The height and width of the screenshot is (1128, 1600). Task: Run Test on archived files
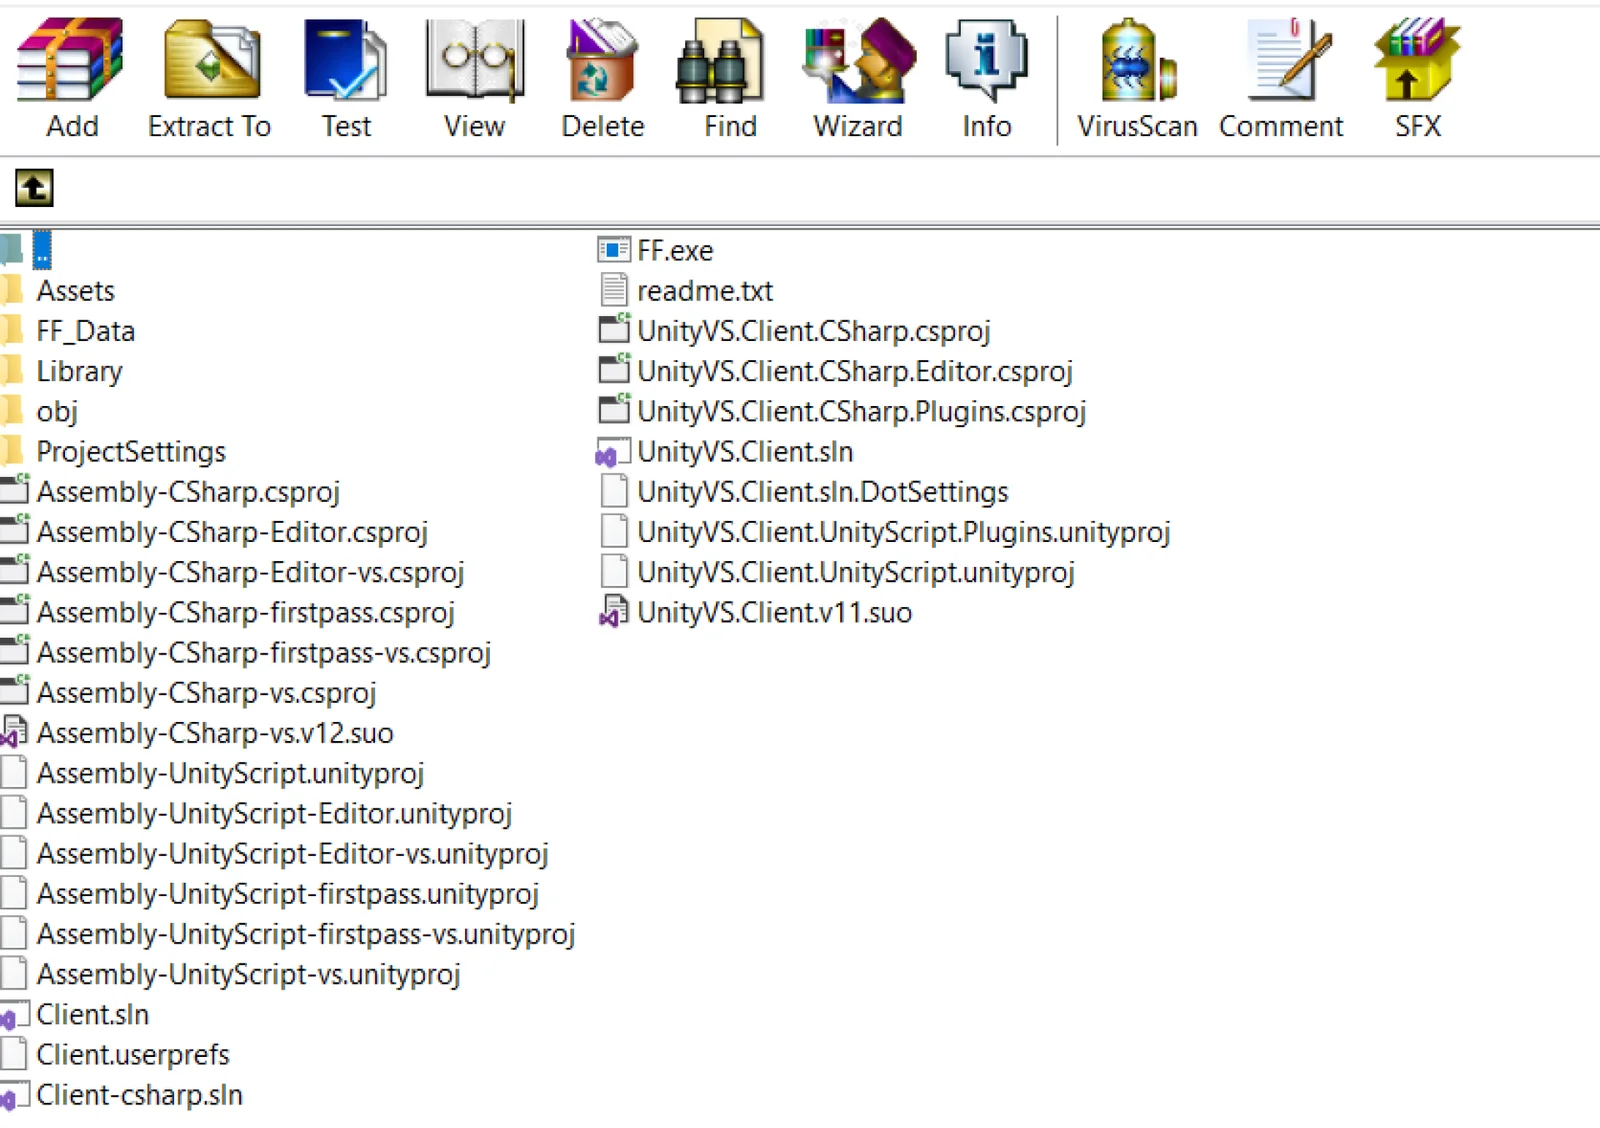point(346,78)
